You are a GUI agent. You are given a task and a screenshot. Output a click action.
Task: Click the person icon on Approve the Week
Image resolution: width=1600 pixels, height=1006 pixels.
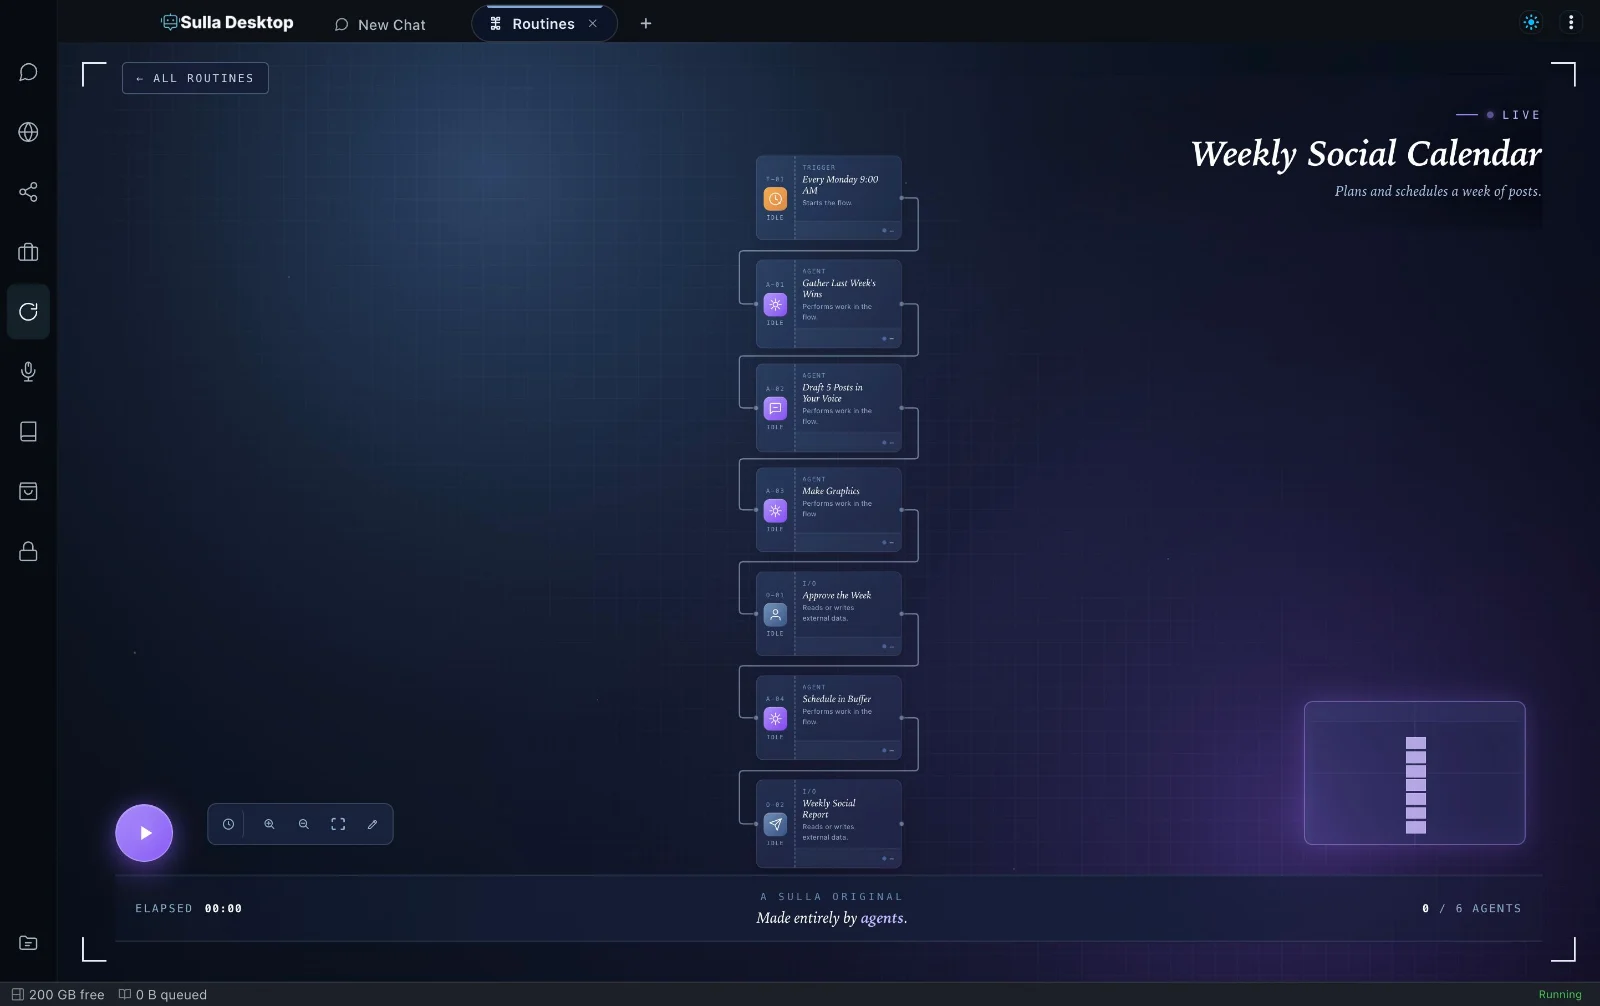tap(775, 615)
